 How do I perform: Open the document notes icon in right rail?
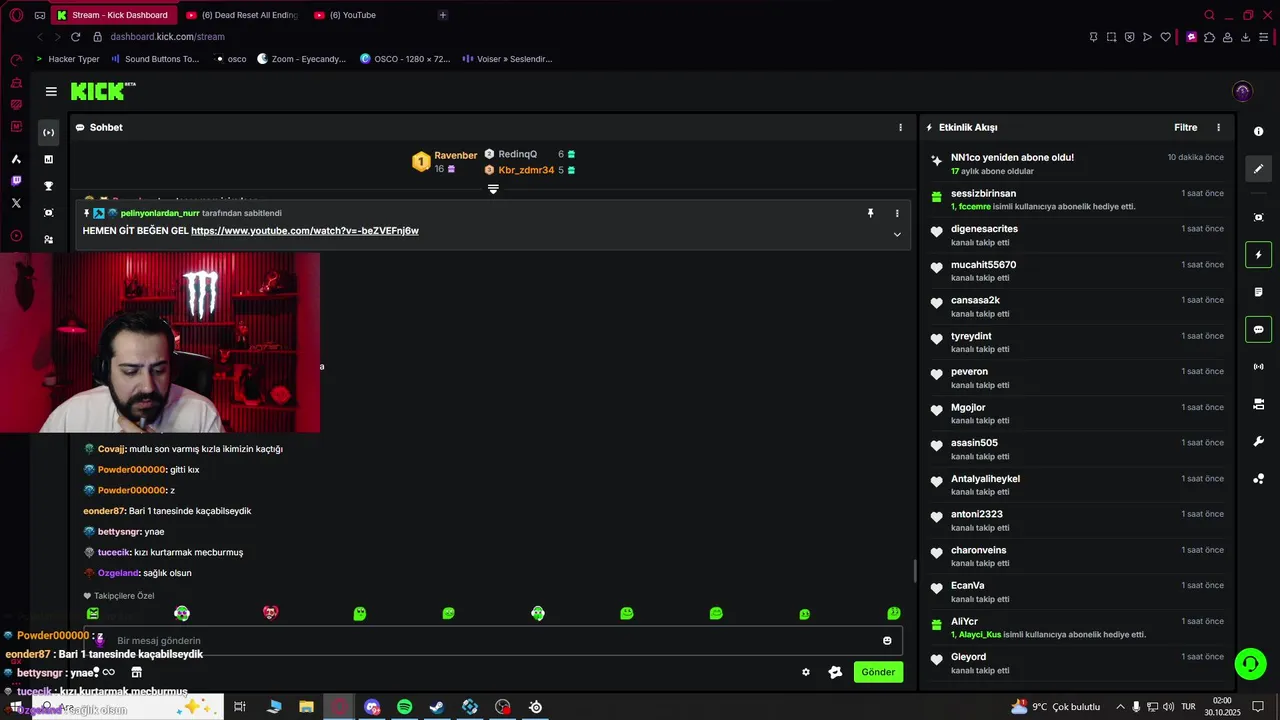point(1258,292)
